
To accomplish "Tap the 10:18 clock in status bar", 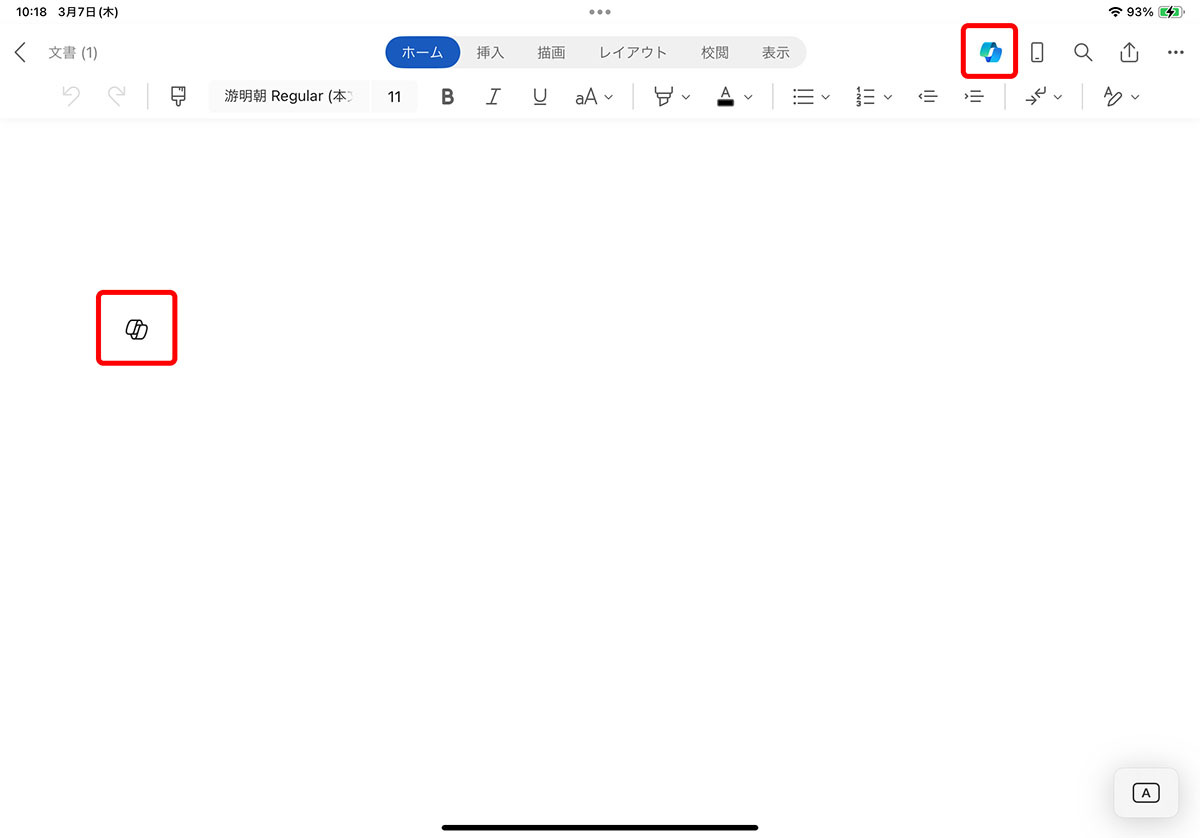I will pyautogui.click(x=32, y=12).
